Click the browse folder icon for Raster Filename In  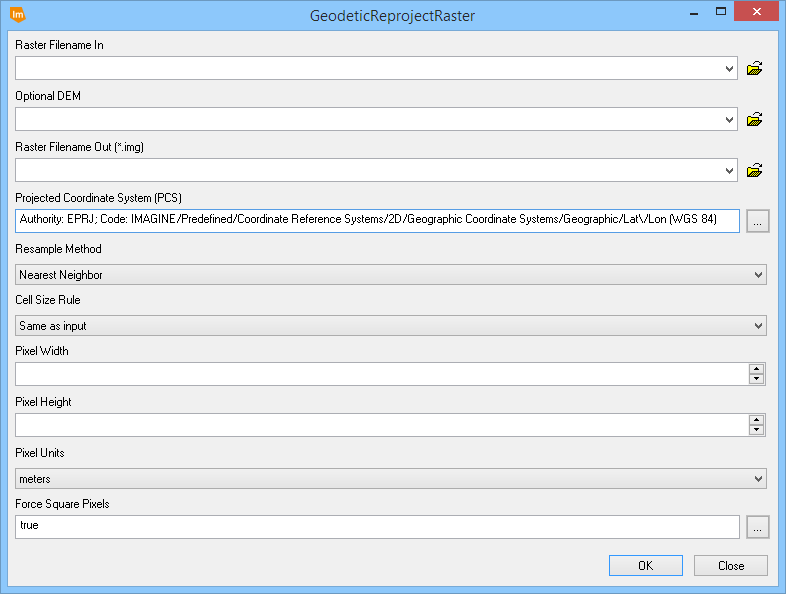[x=755, y=69]
